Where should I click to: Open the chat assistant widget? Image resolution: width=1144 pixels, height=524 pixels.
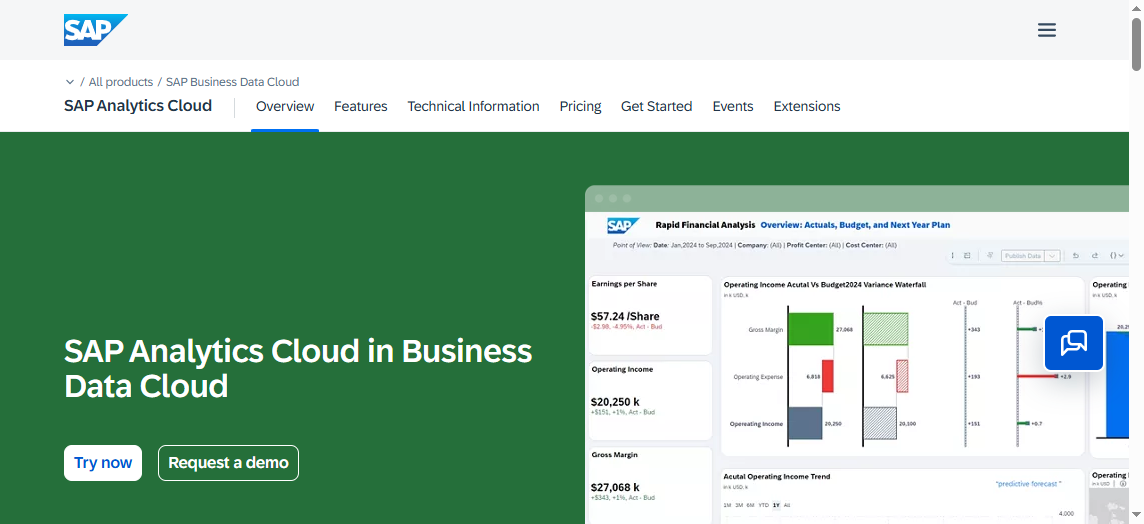[1073, 344]
